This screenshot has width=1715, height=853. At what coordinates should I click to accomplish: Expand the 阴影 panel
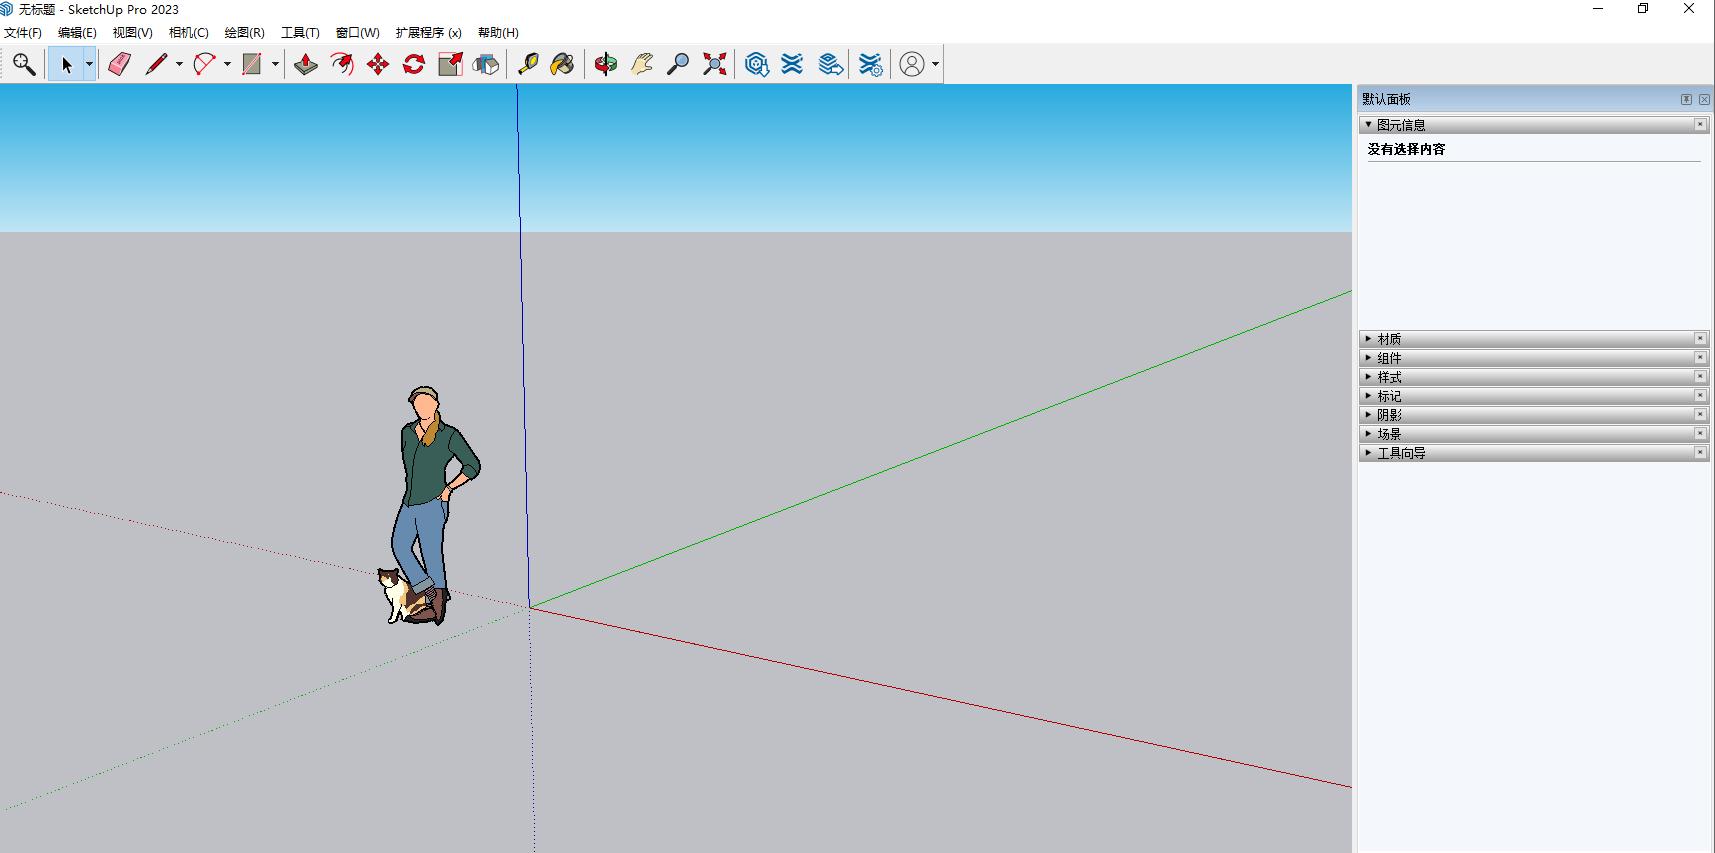point(1389,415)
